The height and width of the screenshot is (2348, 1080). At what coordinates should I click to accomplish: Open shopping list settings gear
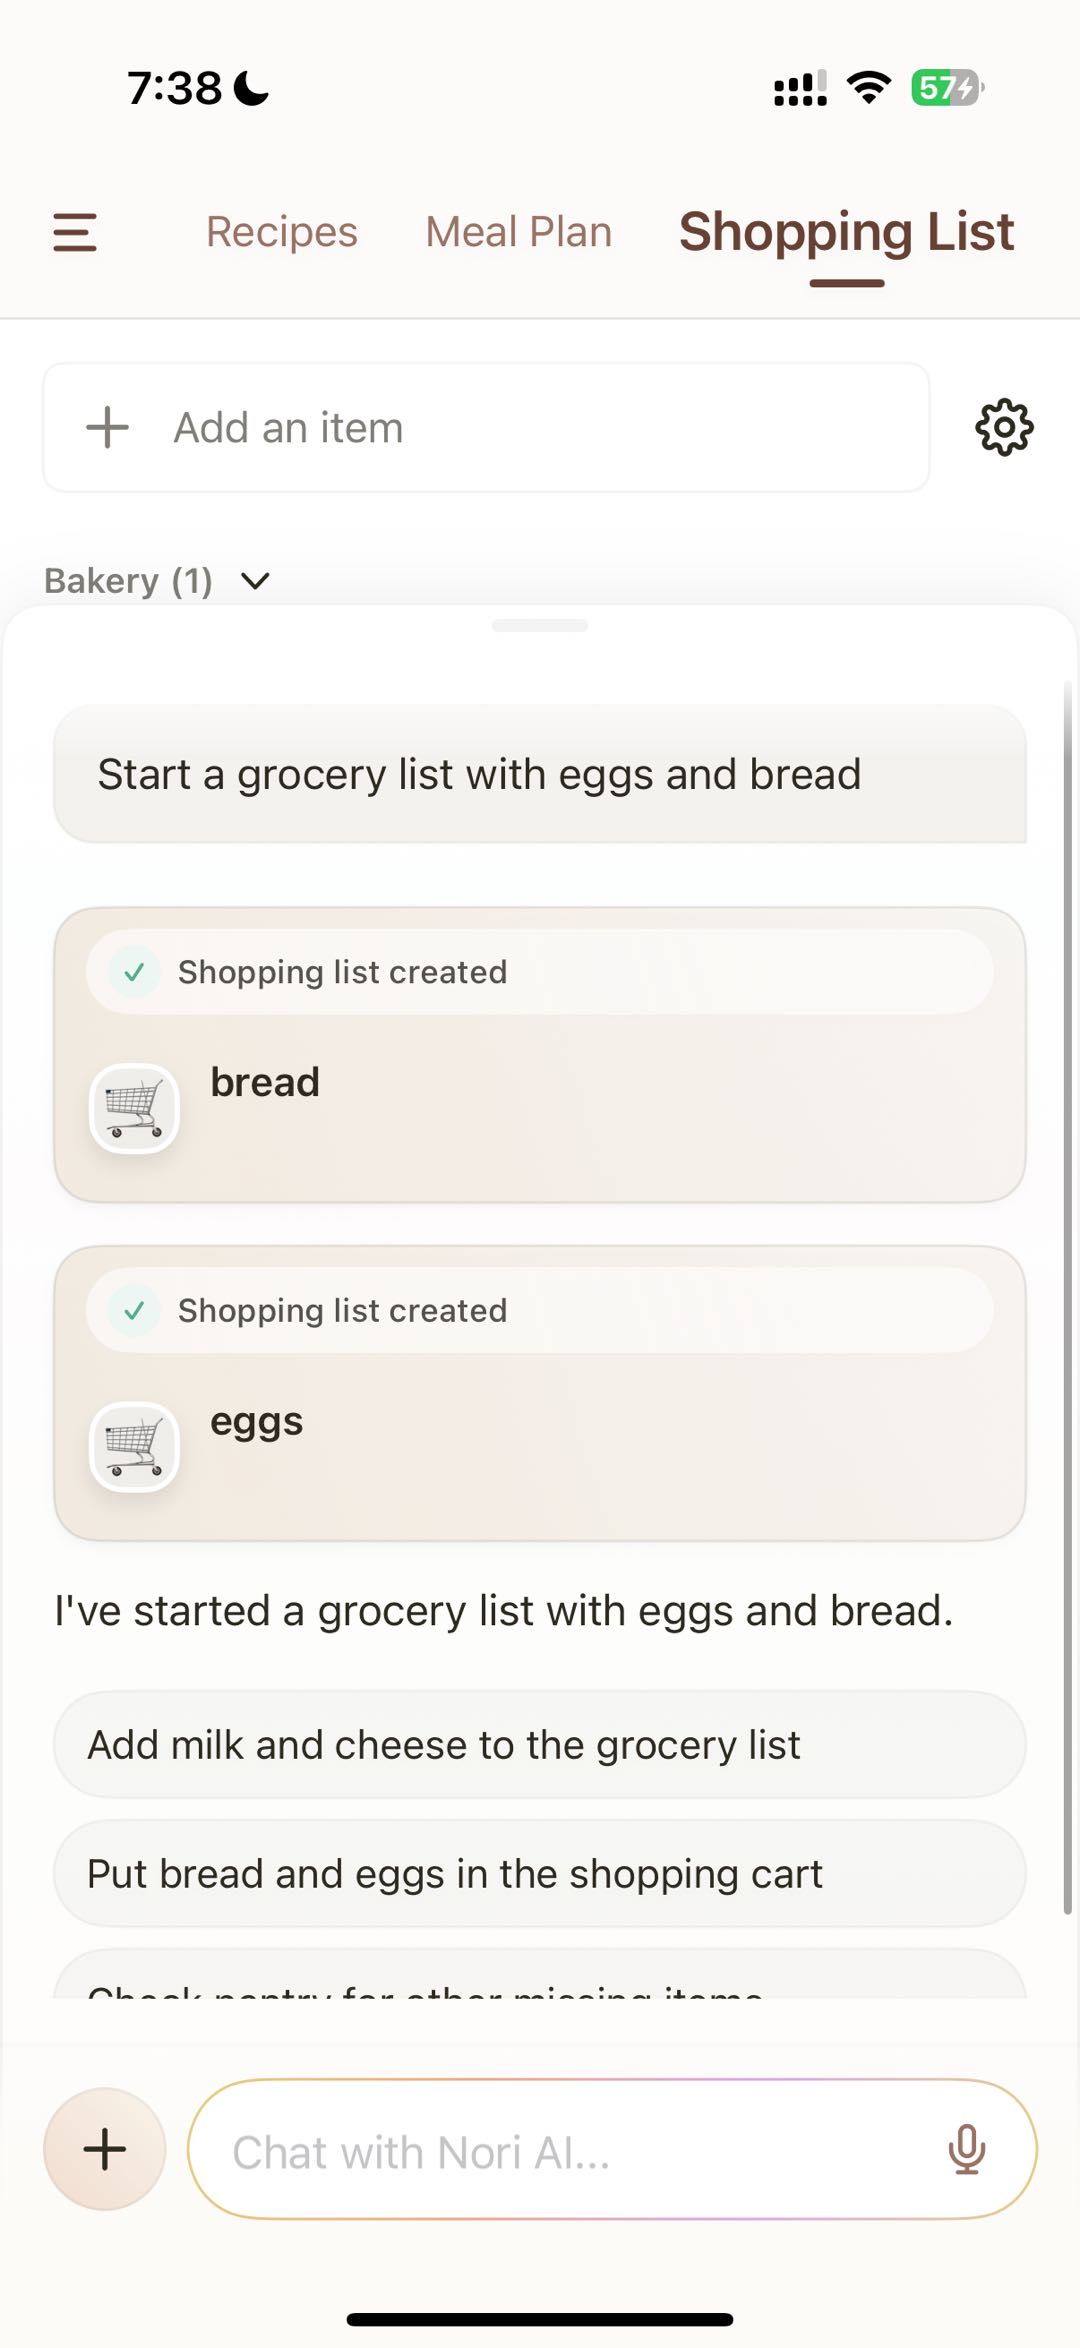point(1004,428)
